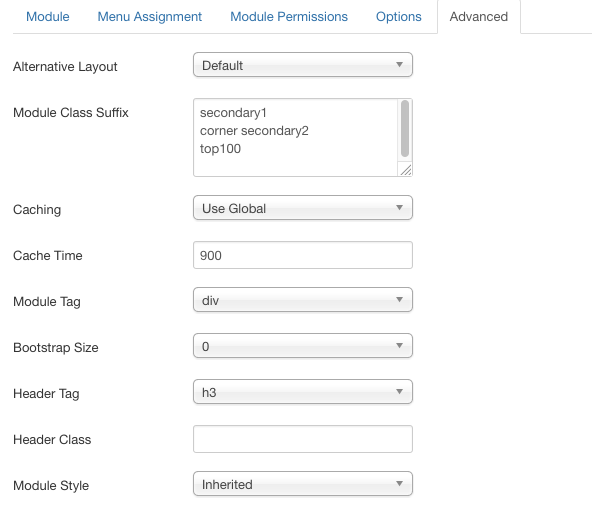Click the empty Header Class field

[x=303, y=439]
